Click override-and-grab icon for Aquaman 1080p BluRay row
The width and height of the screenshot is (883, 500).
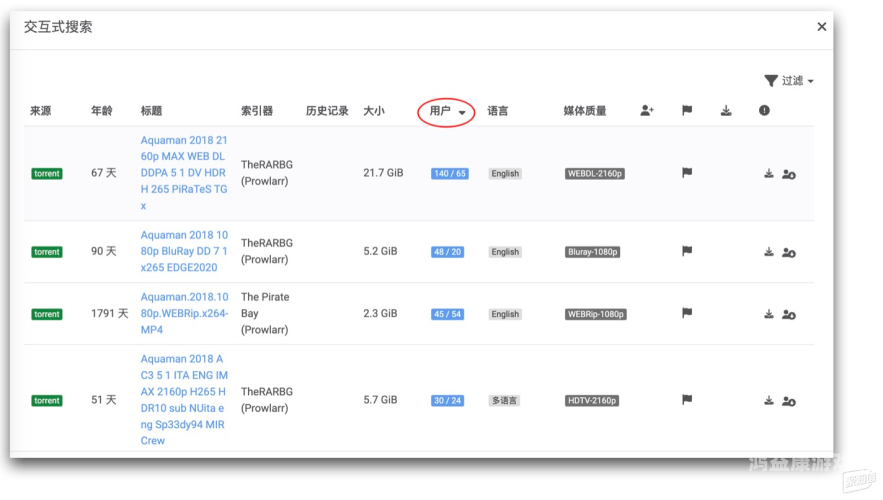click(x=789, y=252)
